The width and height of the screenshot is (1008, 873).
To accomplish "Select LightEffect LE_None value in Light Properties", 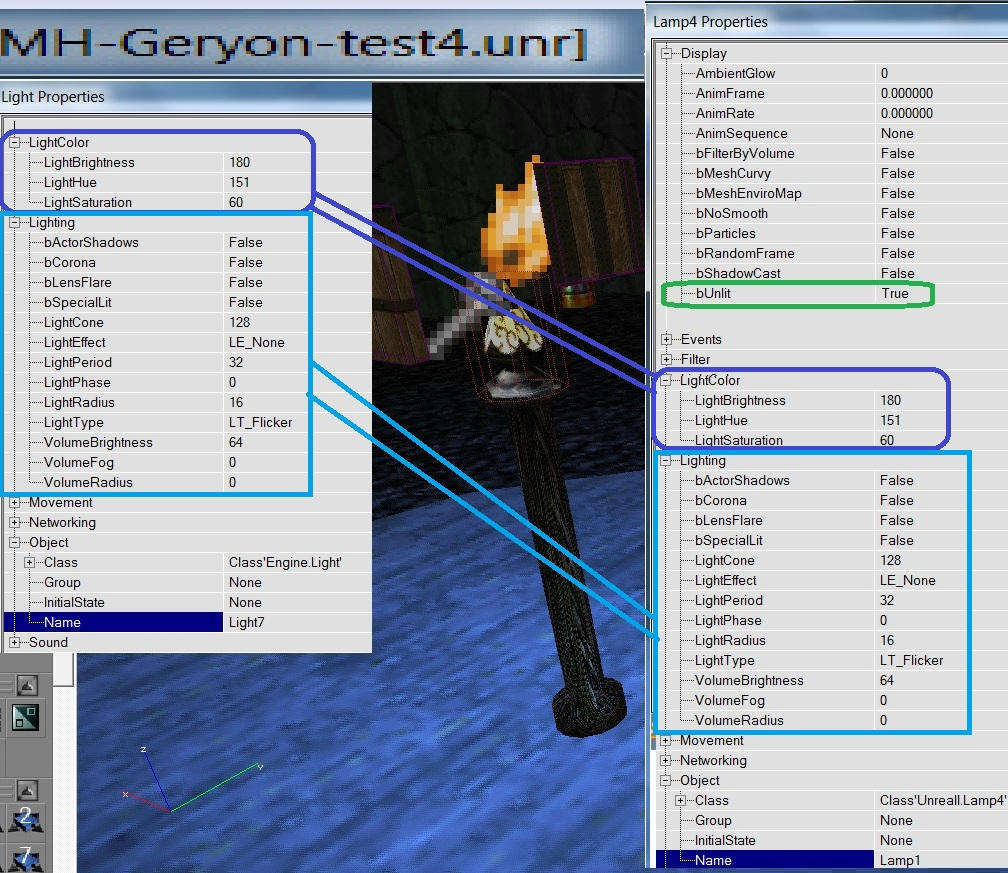I will point(256,343).
